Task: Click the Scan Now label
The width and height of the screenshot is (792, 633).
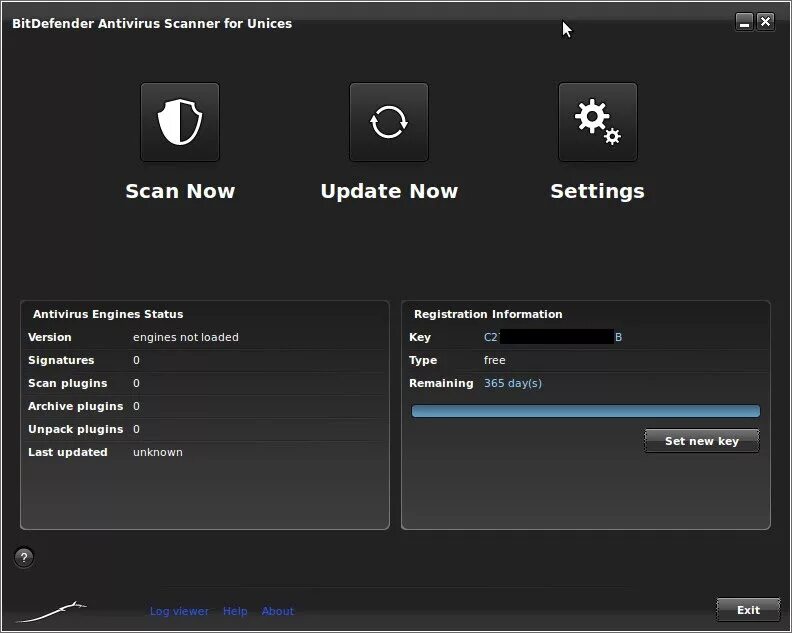Action: [180, 191]
